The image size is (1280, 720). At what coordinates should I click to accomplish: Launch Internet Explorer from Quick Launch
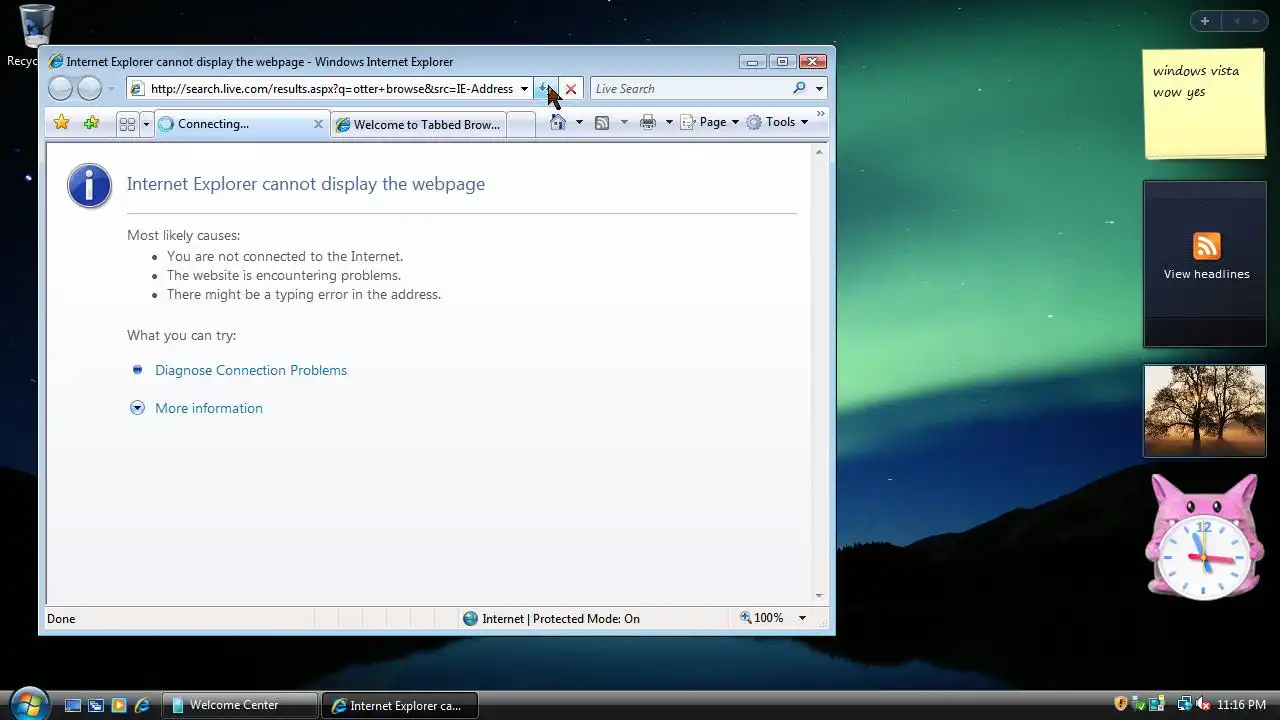tap(142, 705)
